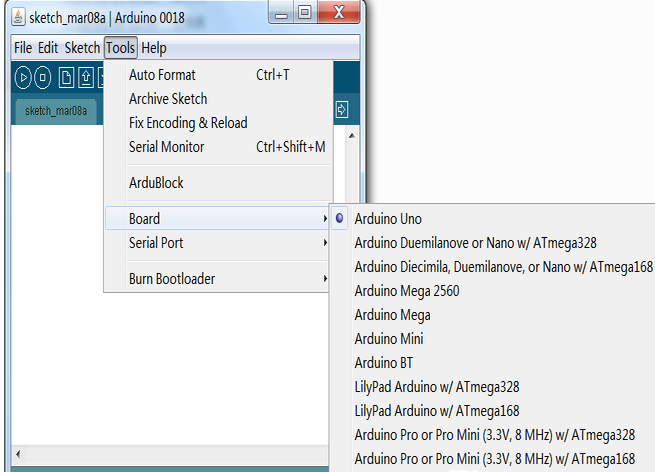Expand the Board submenu
Image resolution: width=655 pixels, height=472 pixels.
217,218
